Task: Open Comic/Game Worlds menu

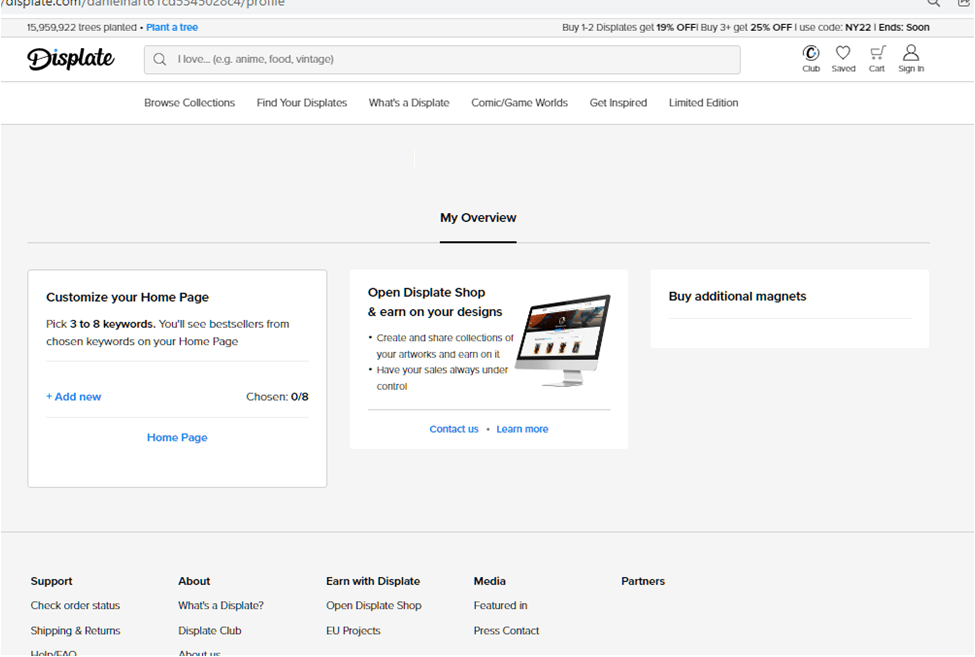Action: click(519, 103)
